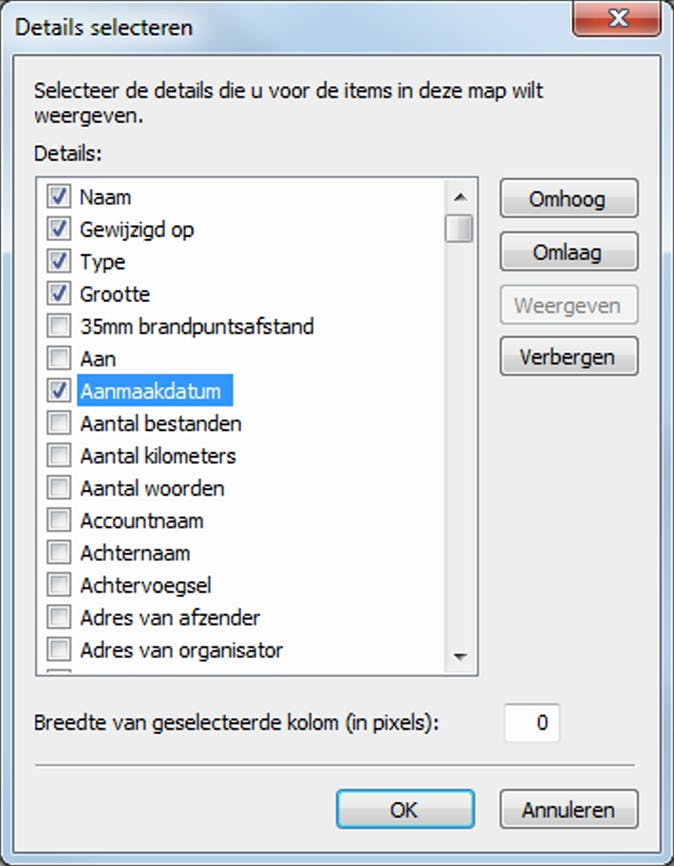Viewport: 674px width, 866px height.
Task: Cancel with the Annuleren button
Action: 567,809
